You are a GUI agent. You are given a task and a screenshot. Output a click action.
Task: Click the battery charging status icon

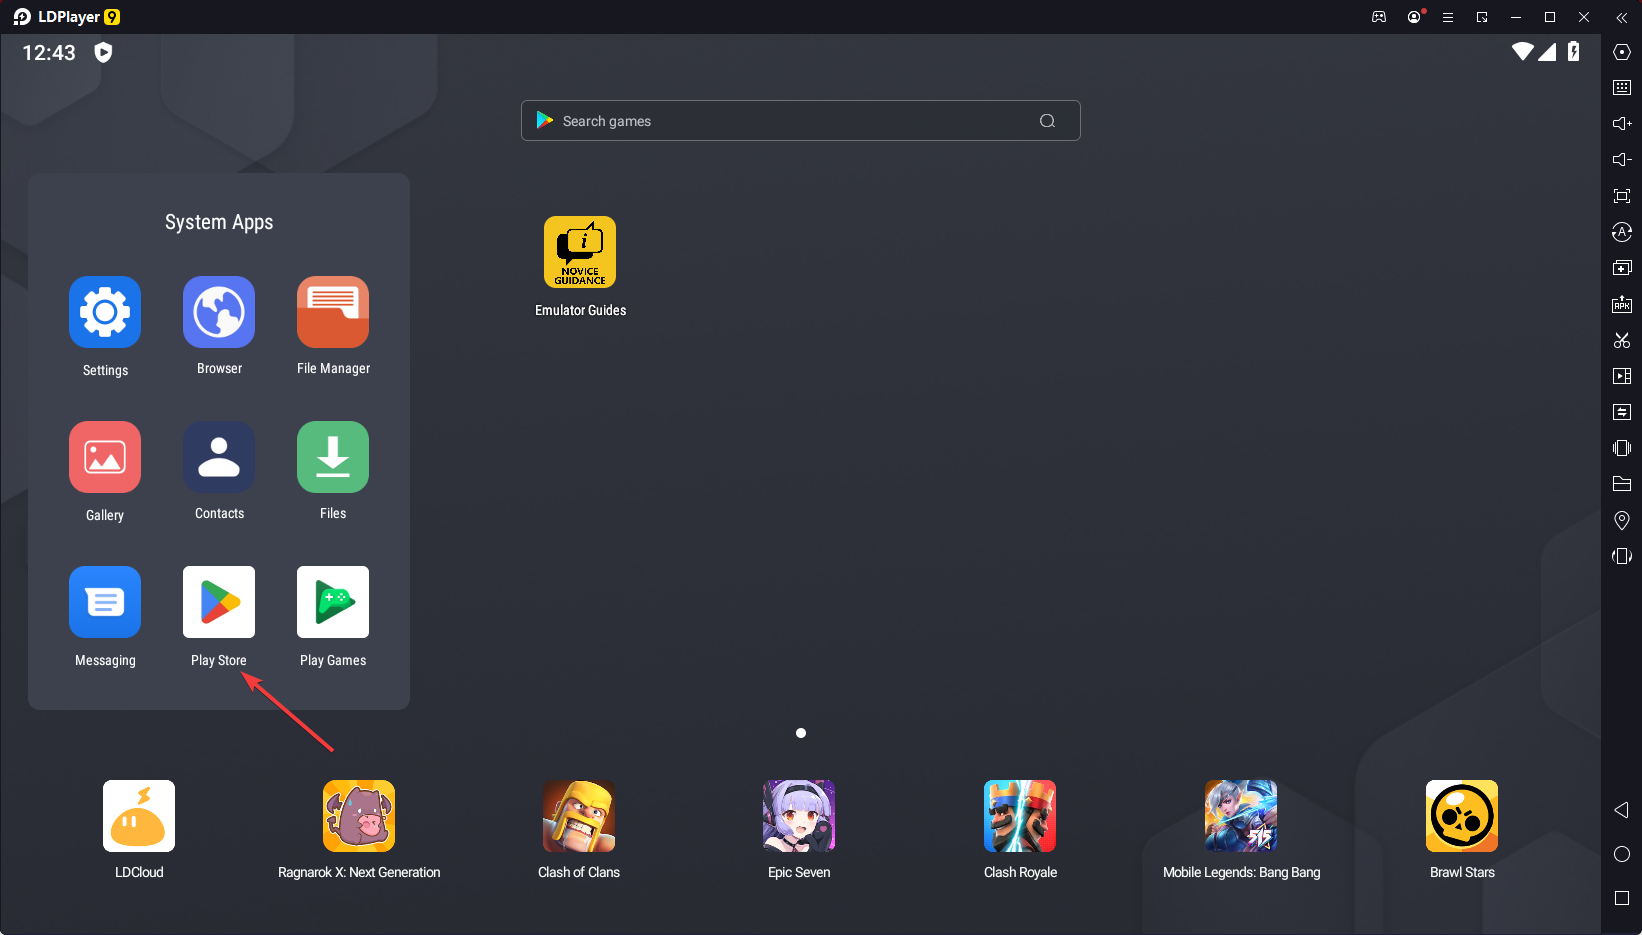coord(1574,51)
